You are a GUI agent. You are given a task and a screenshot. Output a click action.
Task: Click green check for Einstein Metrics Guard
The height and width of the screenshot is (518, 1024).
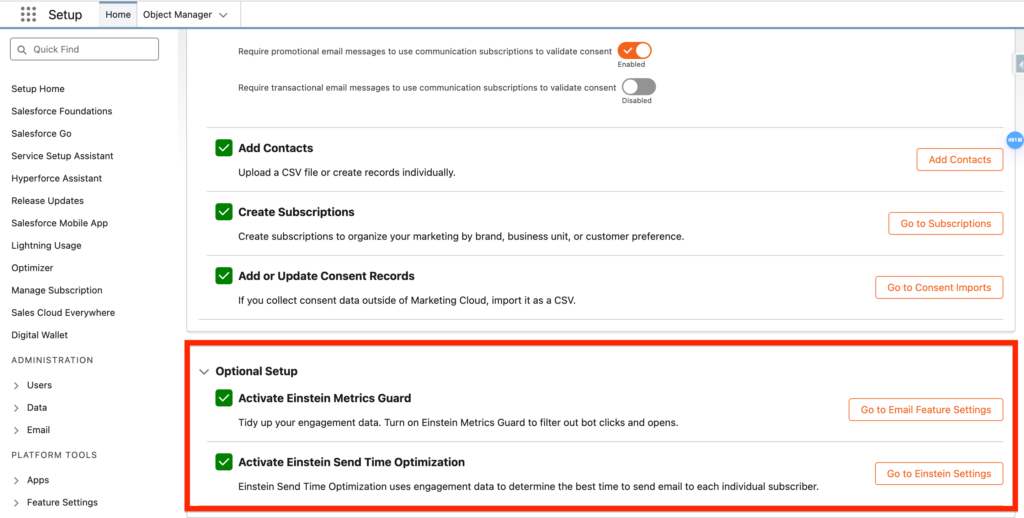(224, 398)
